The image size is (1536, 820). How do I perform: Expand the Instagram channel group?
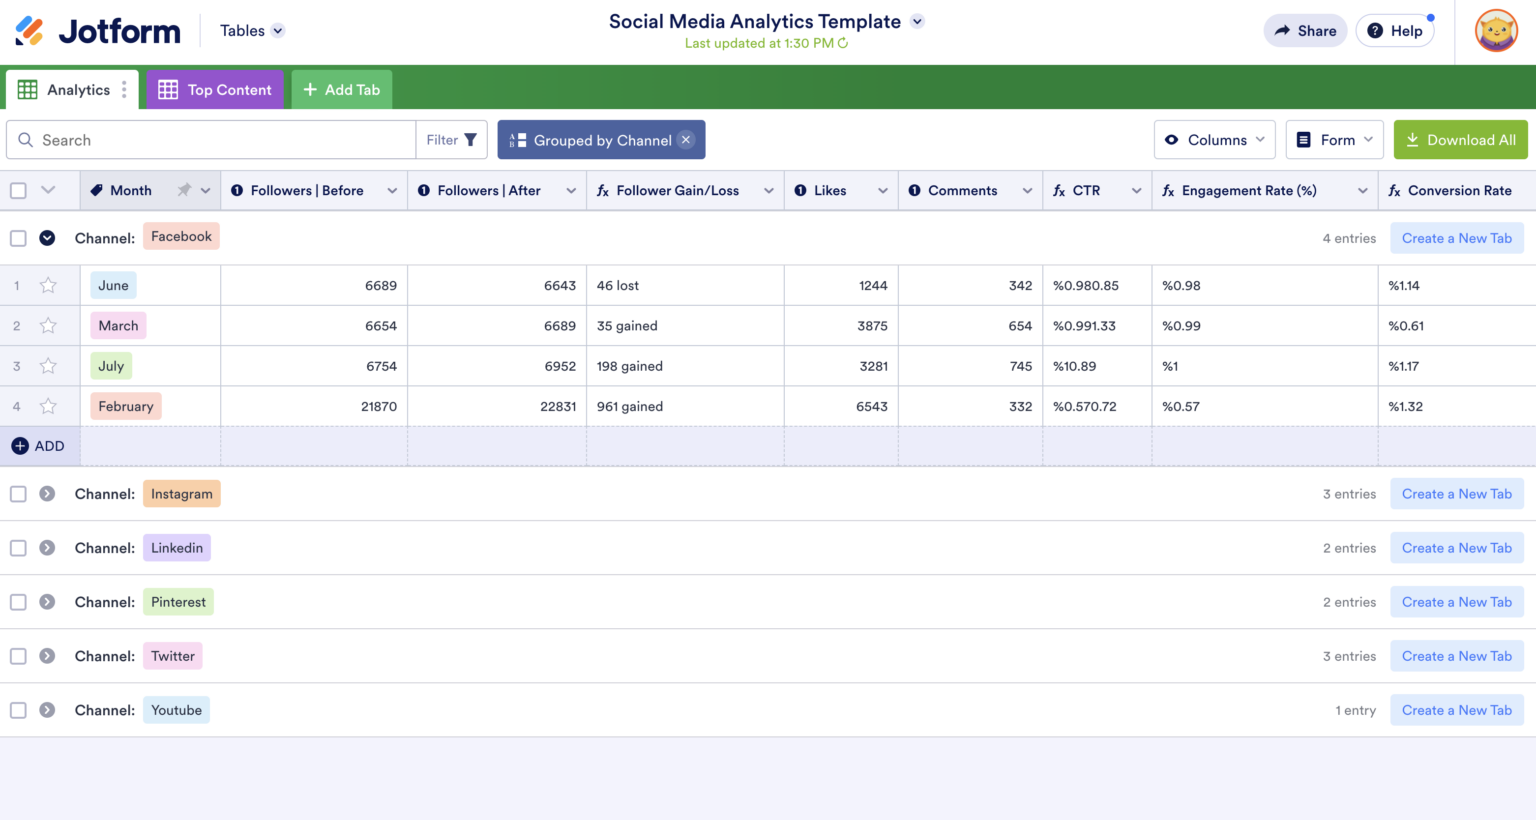coord(47,493)
